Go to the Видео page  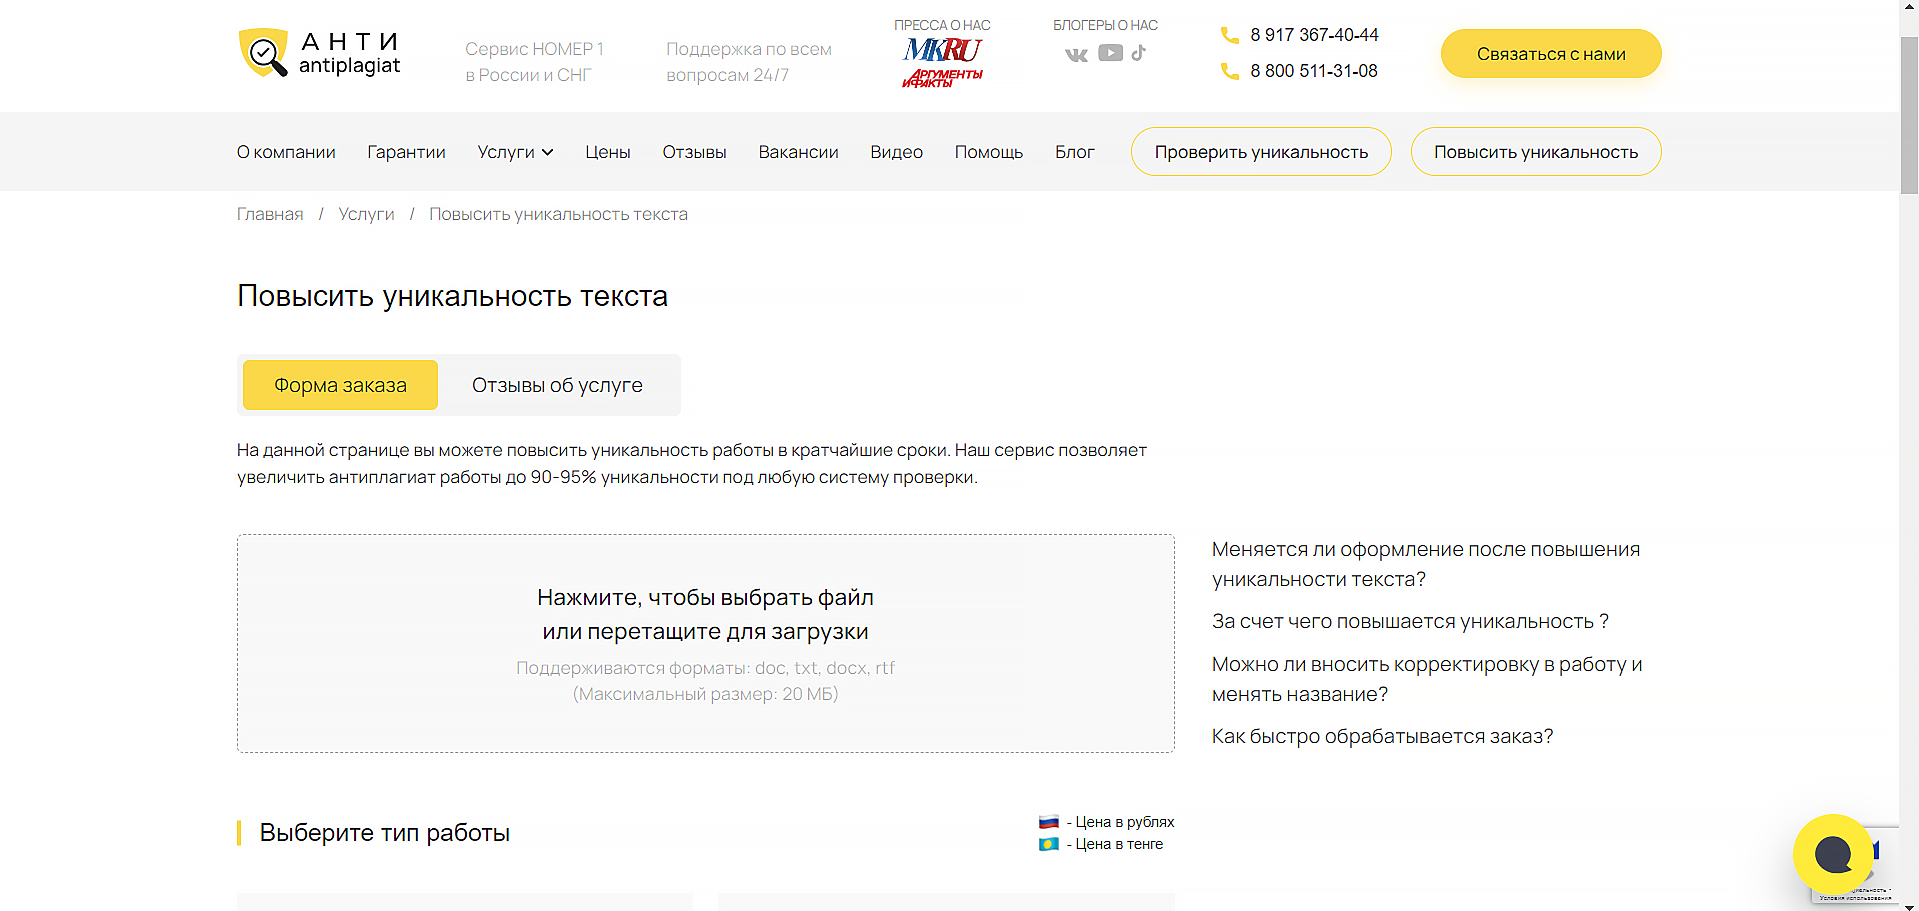(896, 152)
